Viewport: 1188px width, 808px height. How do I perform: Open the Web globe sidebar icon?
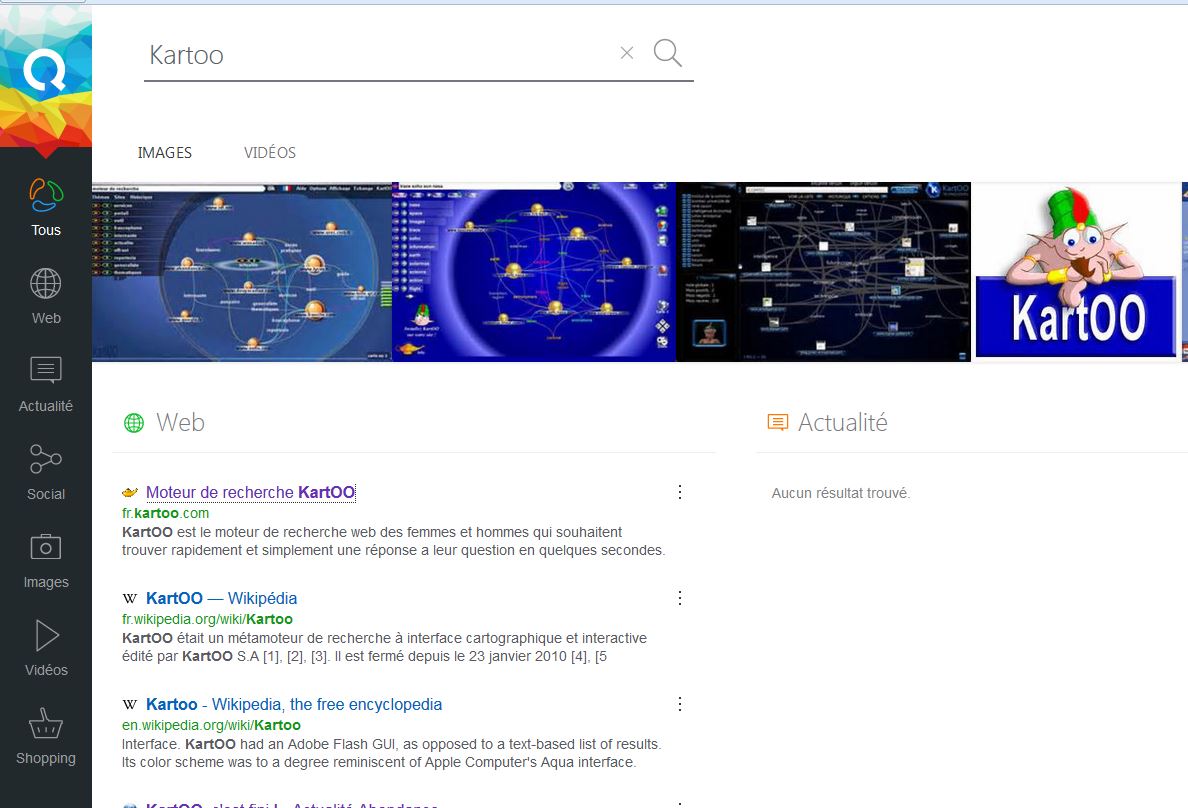(x=46, y=285)
